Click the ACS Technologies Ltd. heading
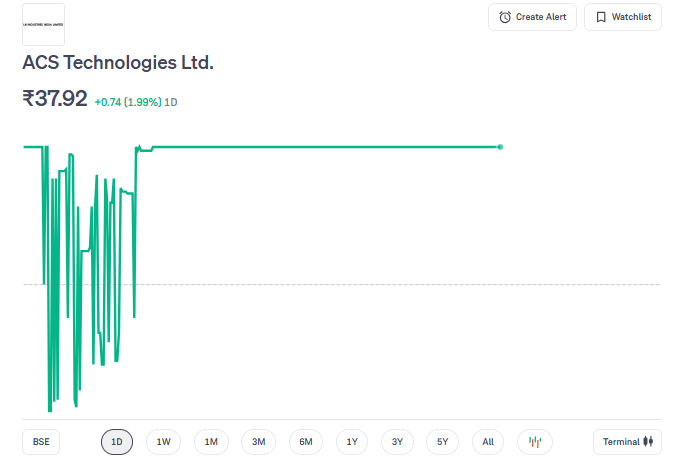 (118, 63)
